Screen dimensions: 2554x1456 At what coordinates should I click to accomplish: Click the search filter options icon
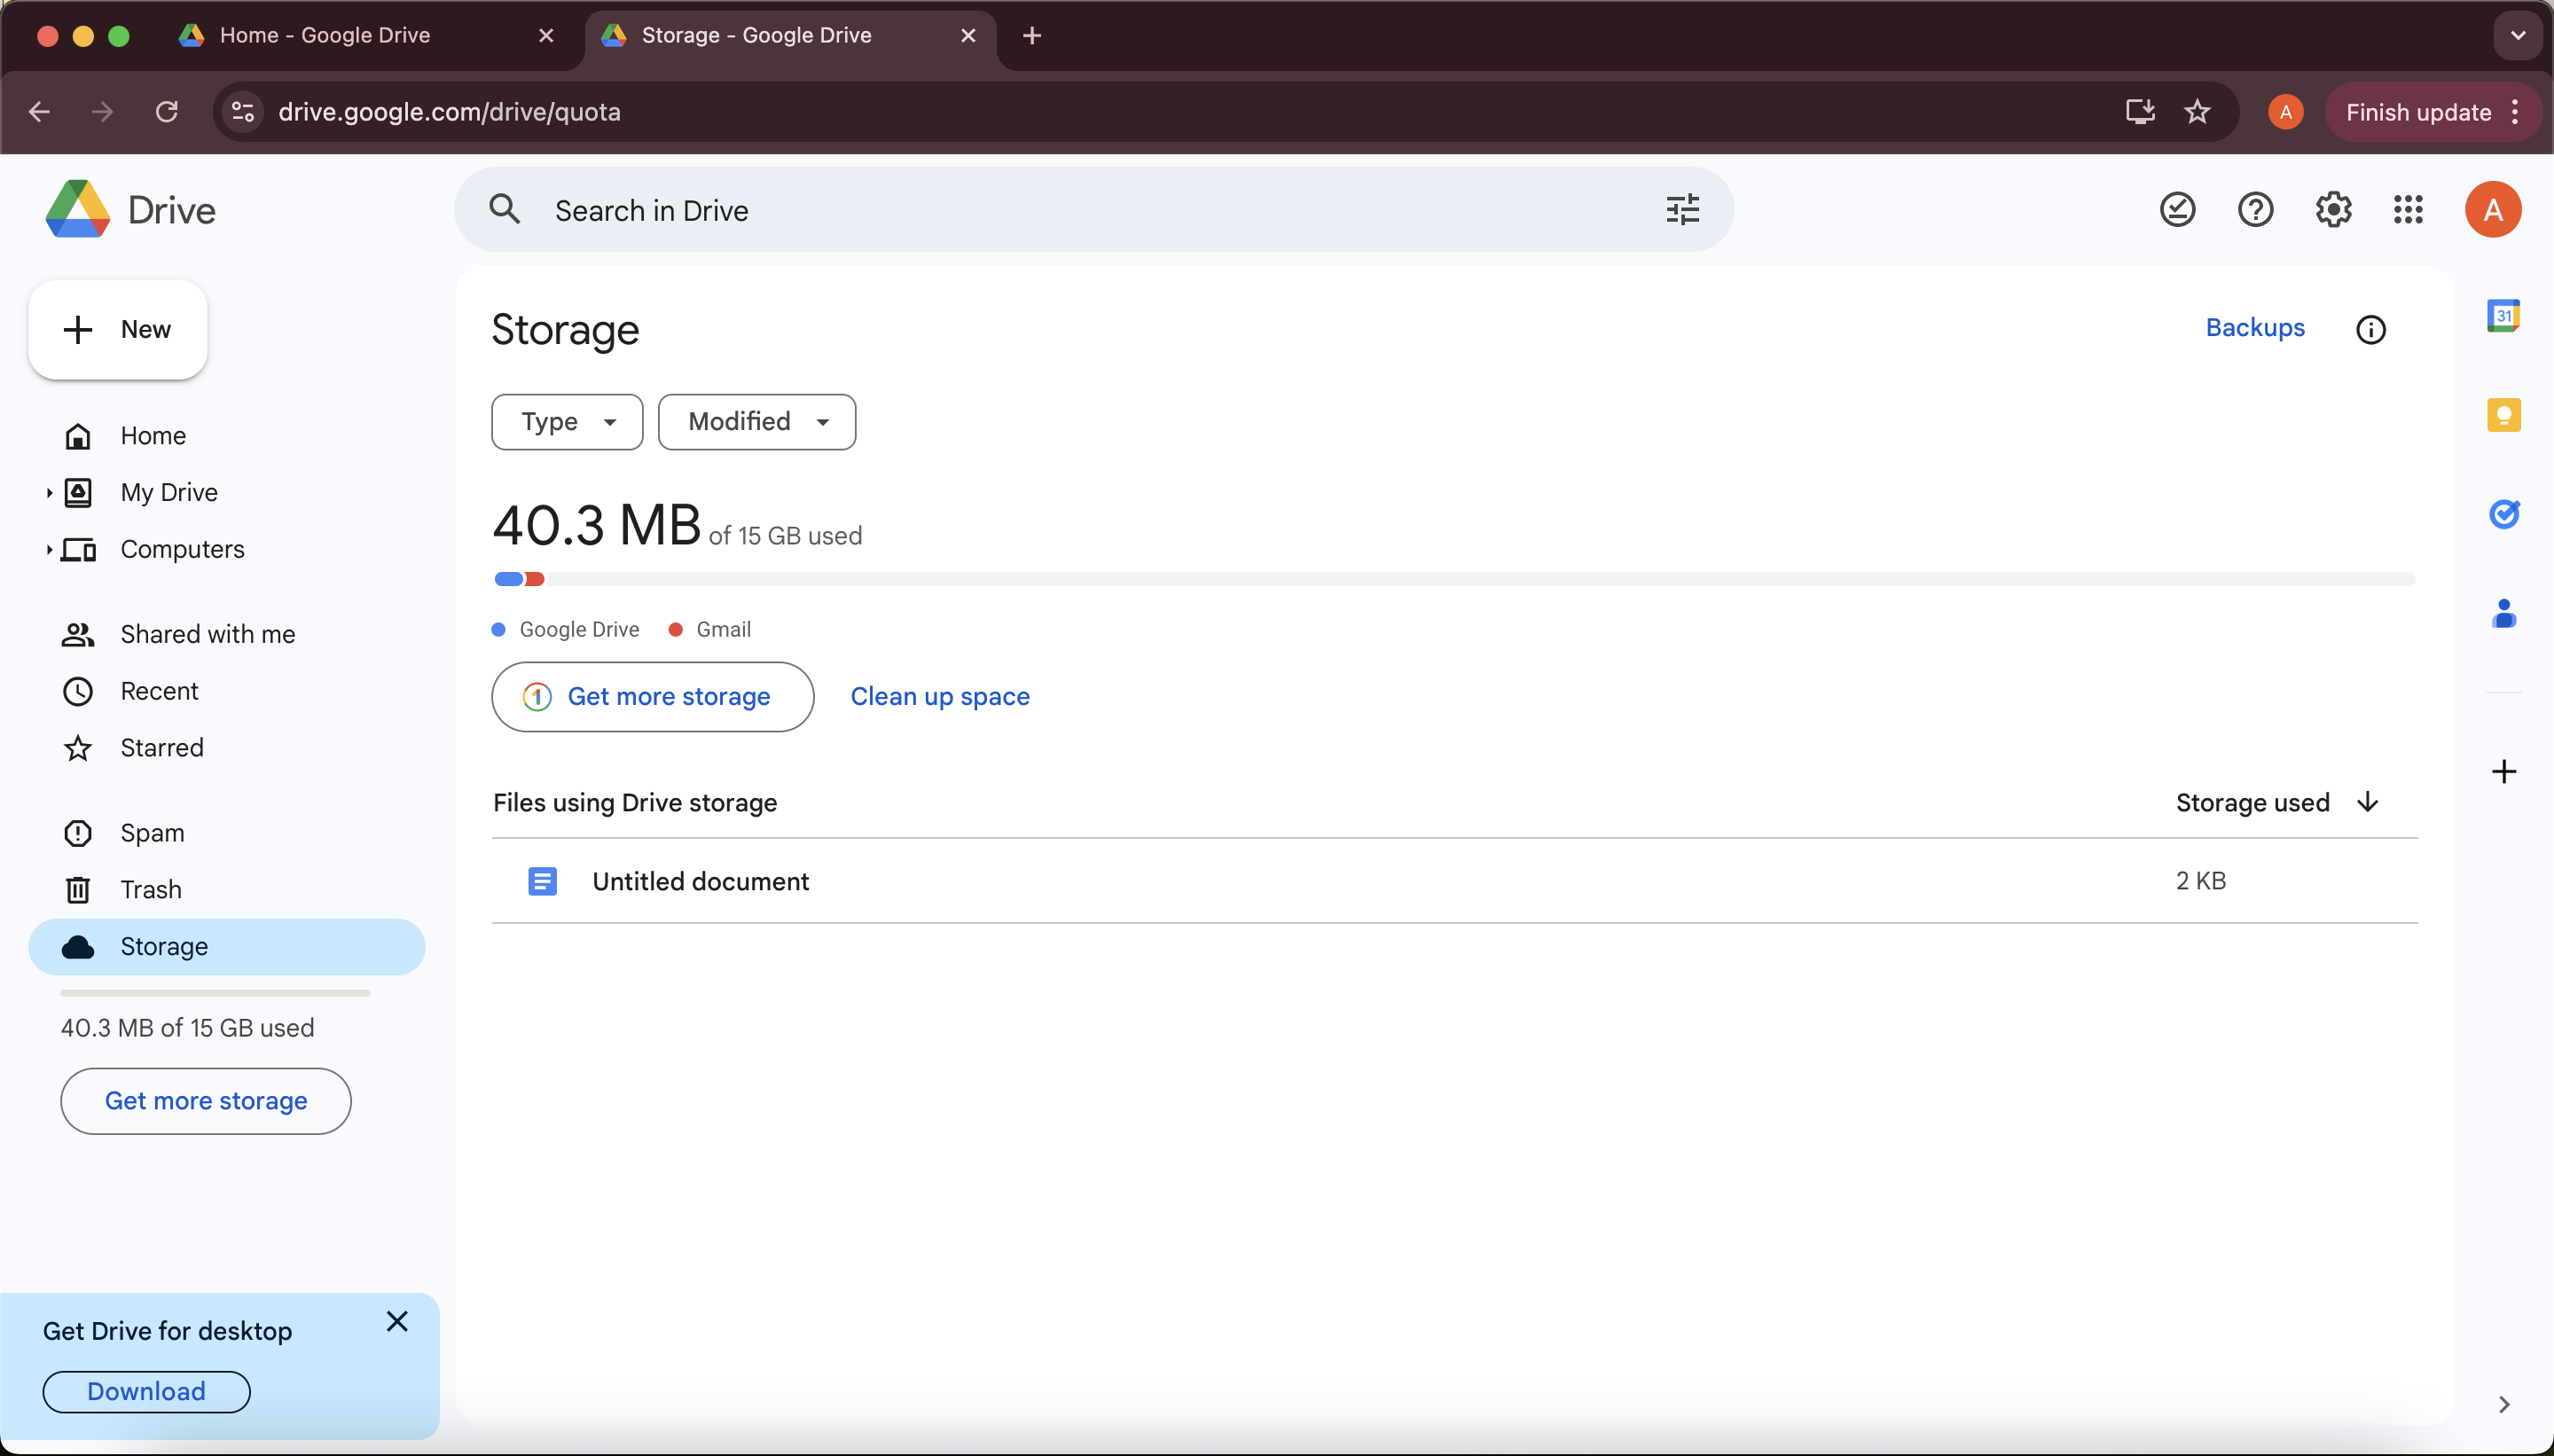[x=1682, y=210]
